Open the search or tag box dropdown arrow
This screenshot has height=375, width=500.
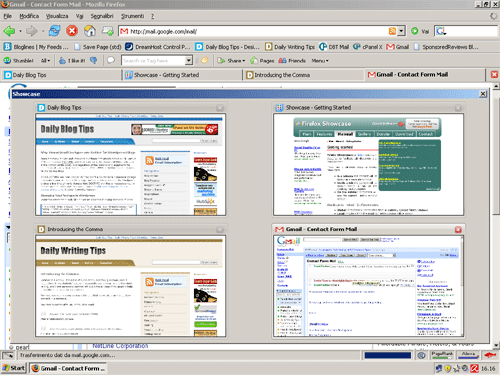tap(189, 60)
